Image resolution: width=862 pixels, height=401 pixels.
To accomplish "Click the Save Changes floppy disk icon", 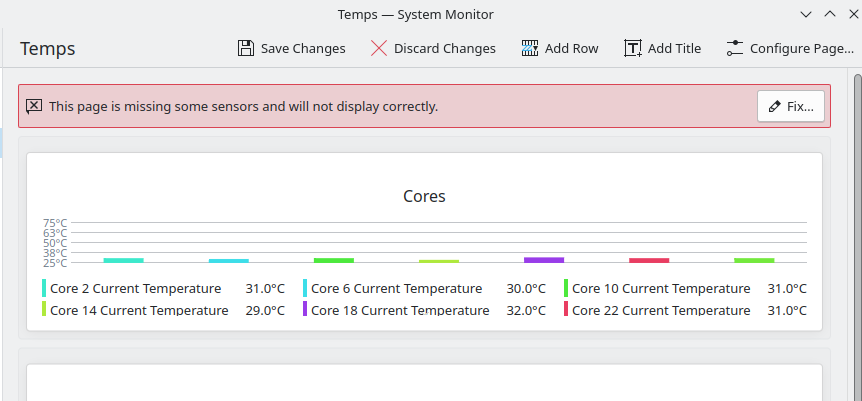I will click(246, 48).
